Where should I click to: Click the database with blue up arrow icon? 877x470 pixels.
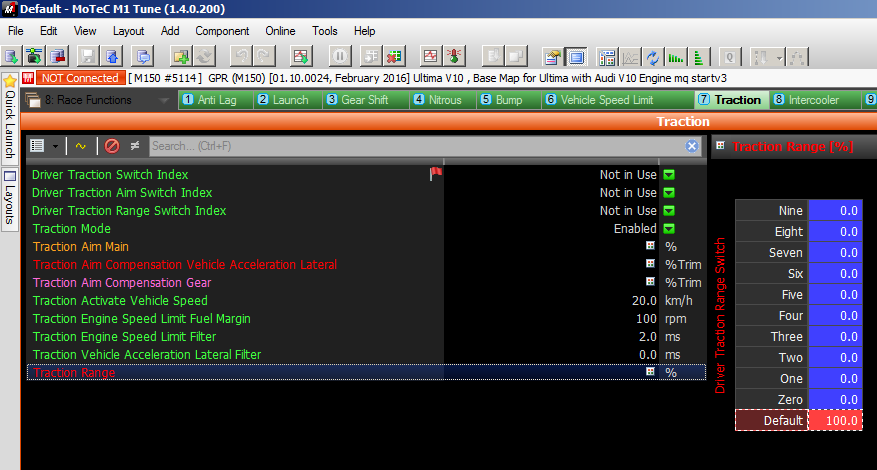(x=112, y=57)
